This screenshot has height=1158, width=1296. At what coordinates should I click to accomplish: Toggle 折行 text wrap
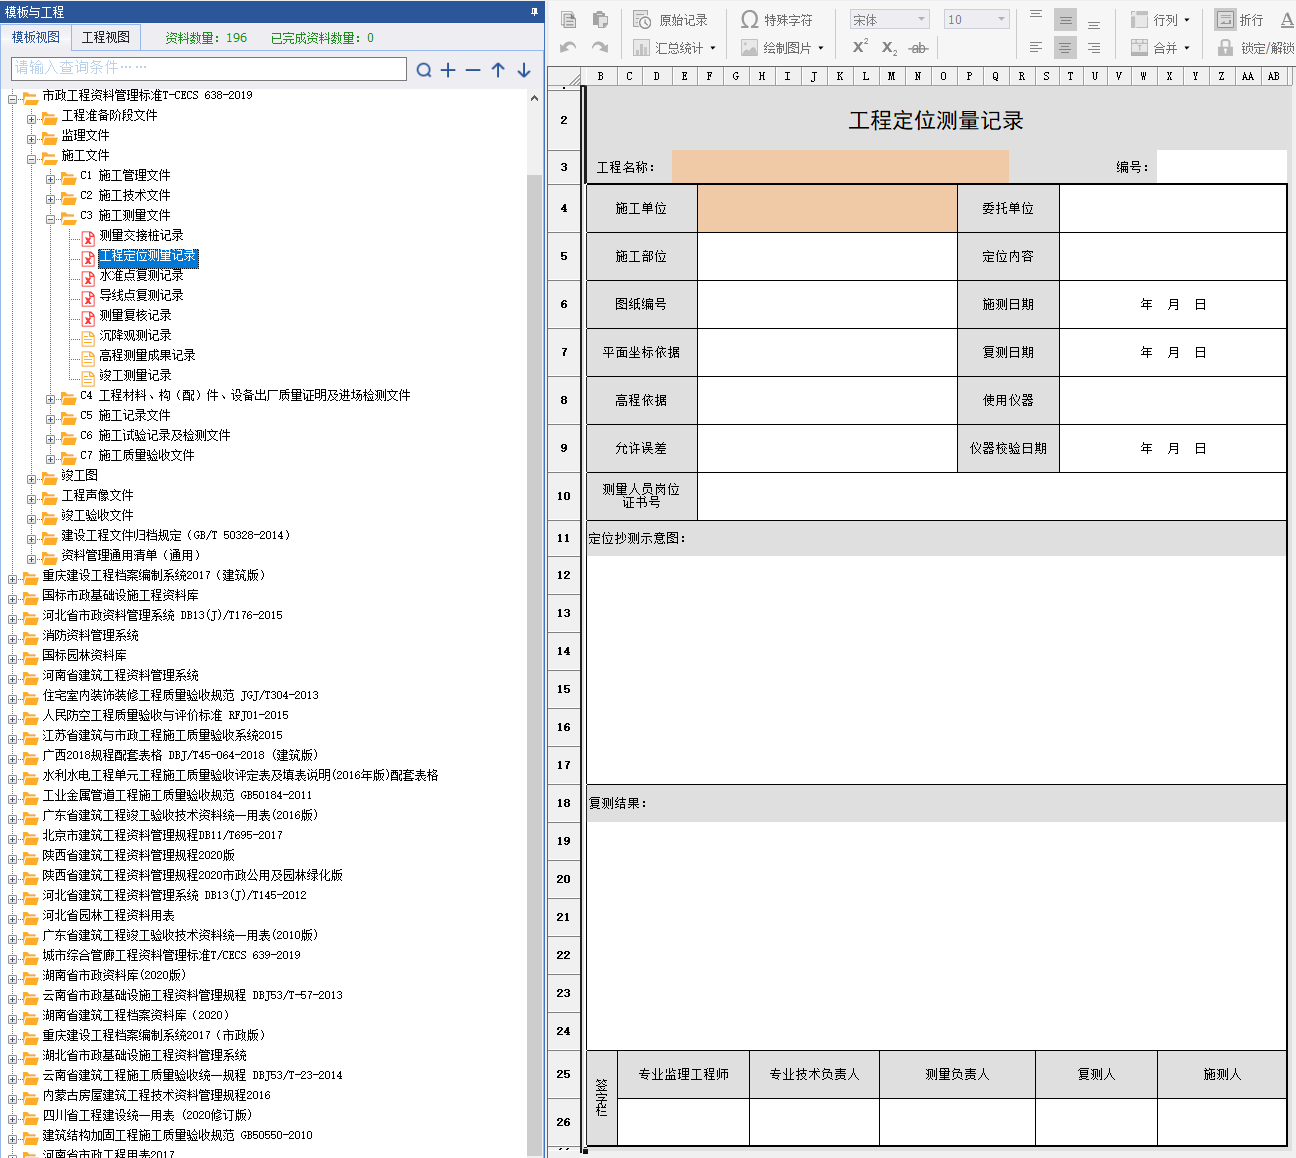[1240, 20]
